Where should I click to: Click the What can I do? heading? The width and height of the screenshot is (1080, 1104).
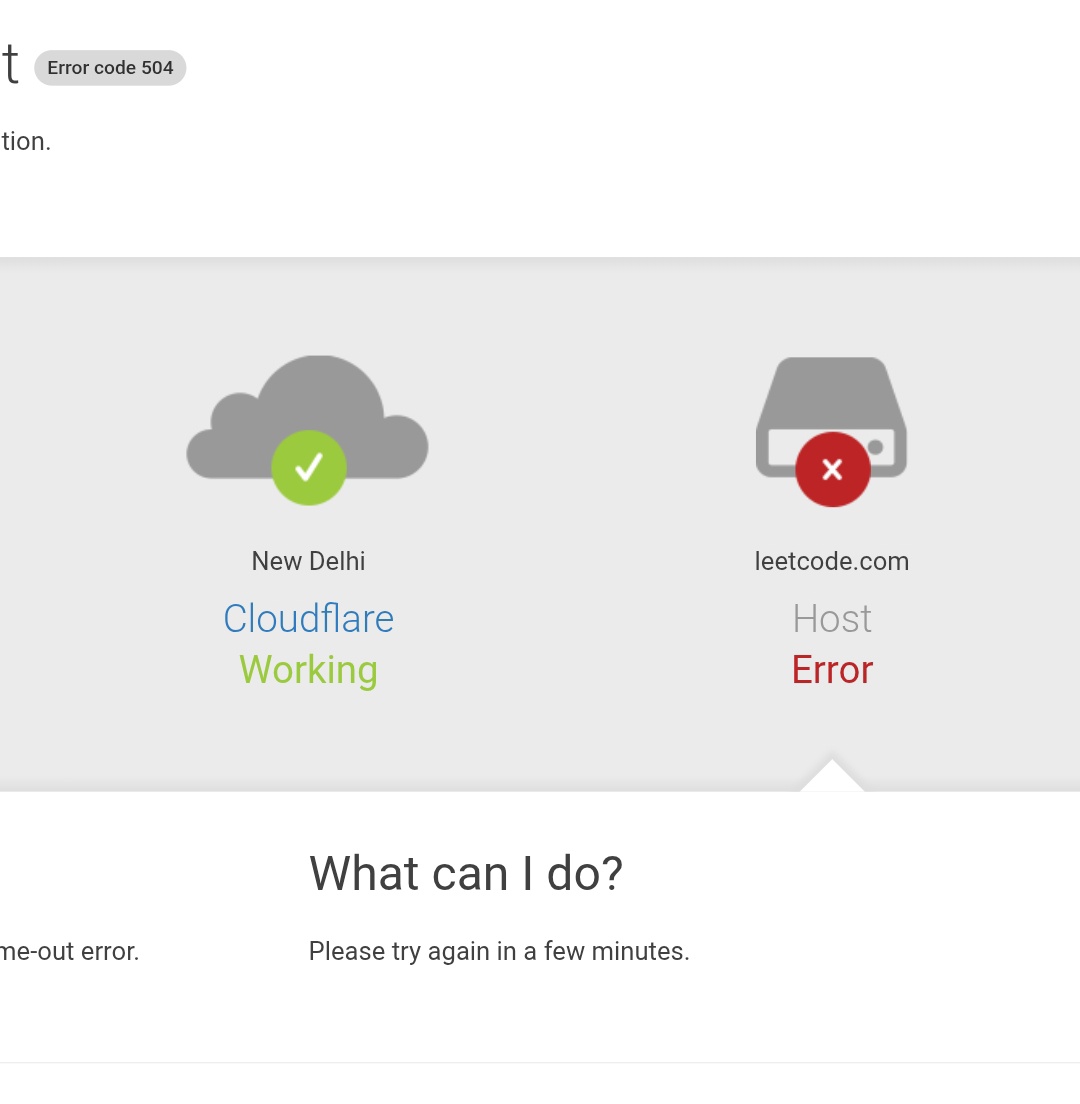(x=466, y=873)
